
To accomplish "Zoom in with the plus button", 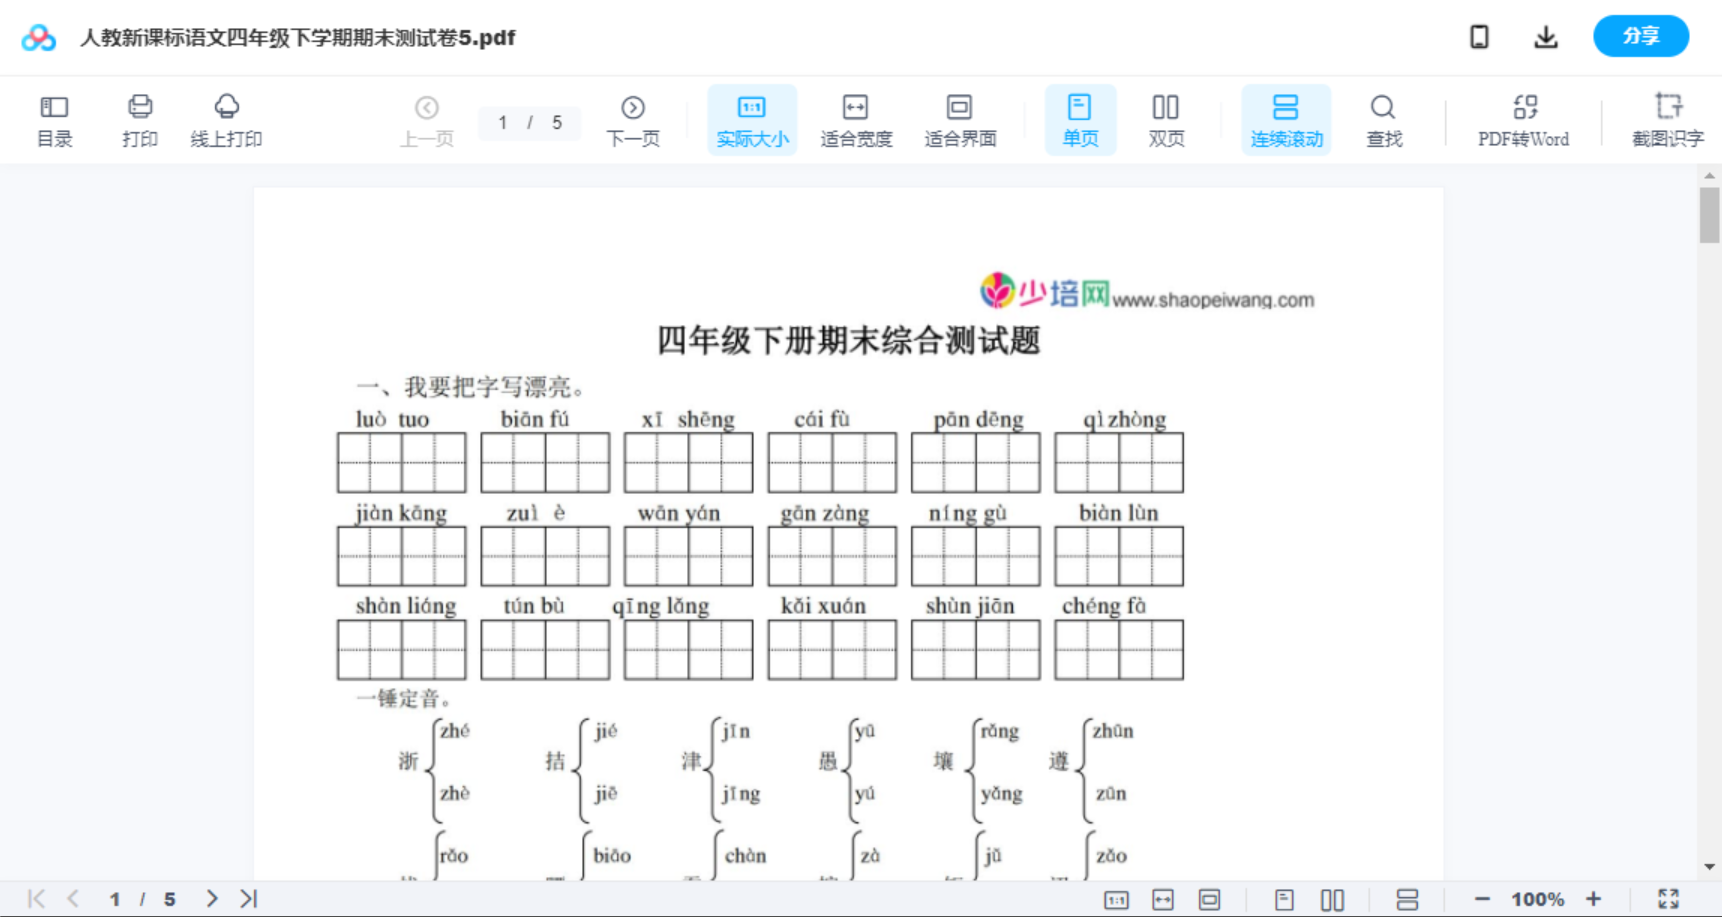I will pos(1593,899).
